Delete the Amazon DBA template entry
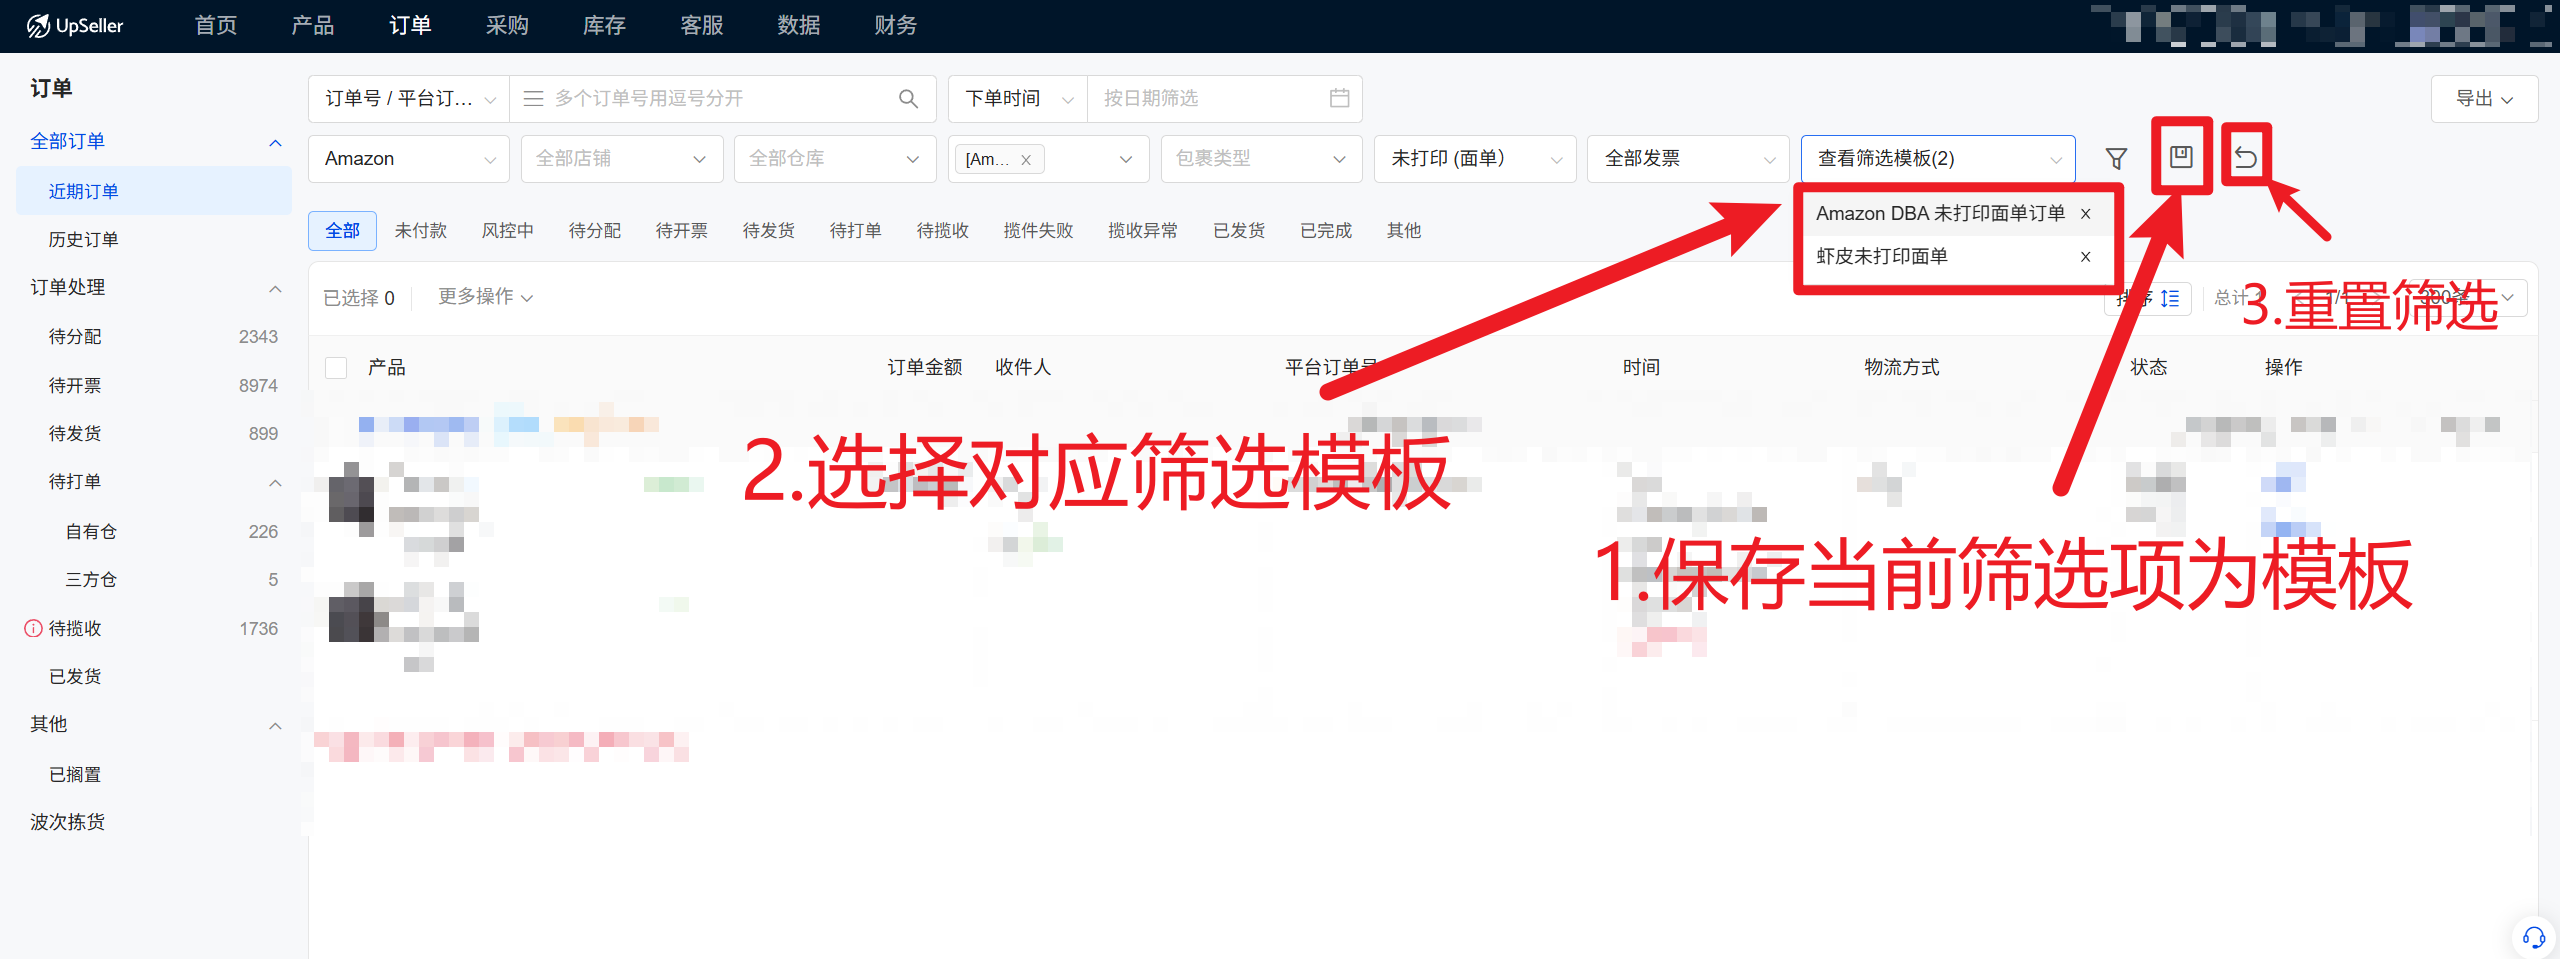 tap(2085, 214)
